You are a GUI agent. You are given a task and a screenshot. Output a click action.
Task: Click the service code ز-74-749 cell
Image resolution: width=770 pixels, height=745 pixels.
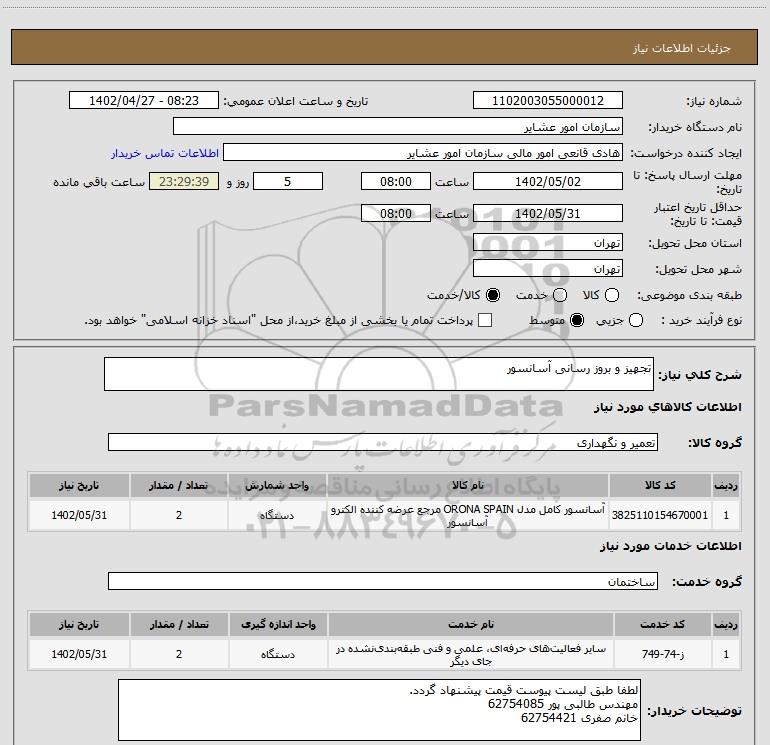click(x=662, y=654)
